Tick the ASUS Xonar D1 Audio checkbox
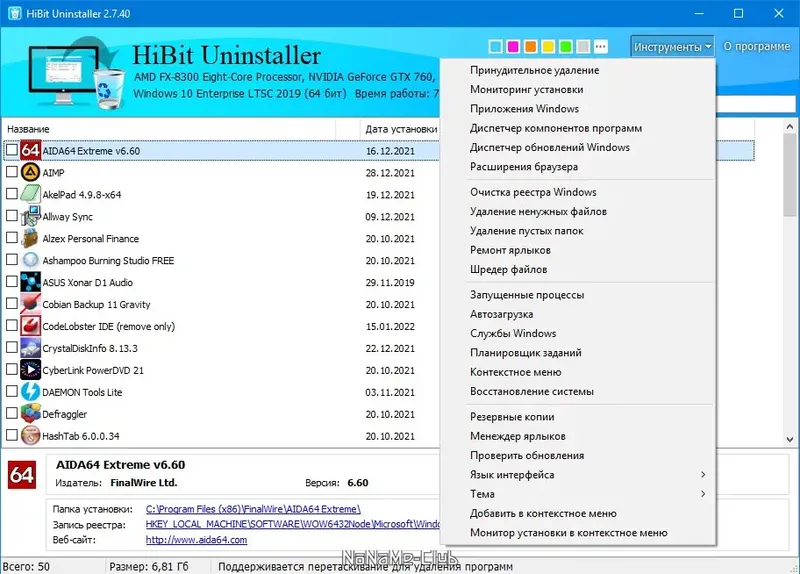 click(x=11, y=282)
